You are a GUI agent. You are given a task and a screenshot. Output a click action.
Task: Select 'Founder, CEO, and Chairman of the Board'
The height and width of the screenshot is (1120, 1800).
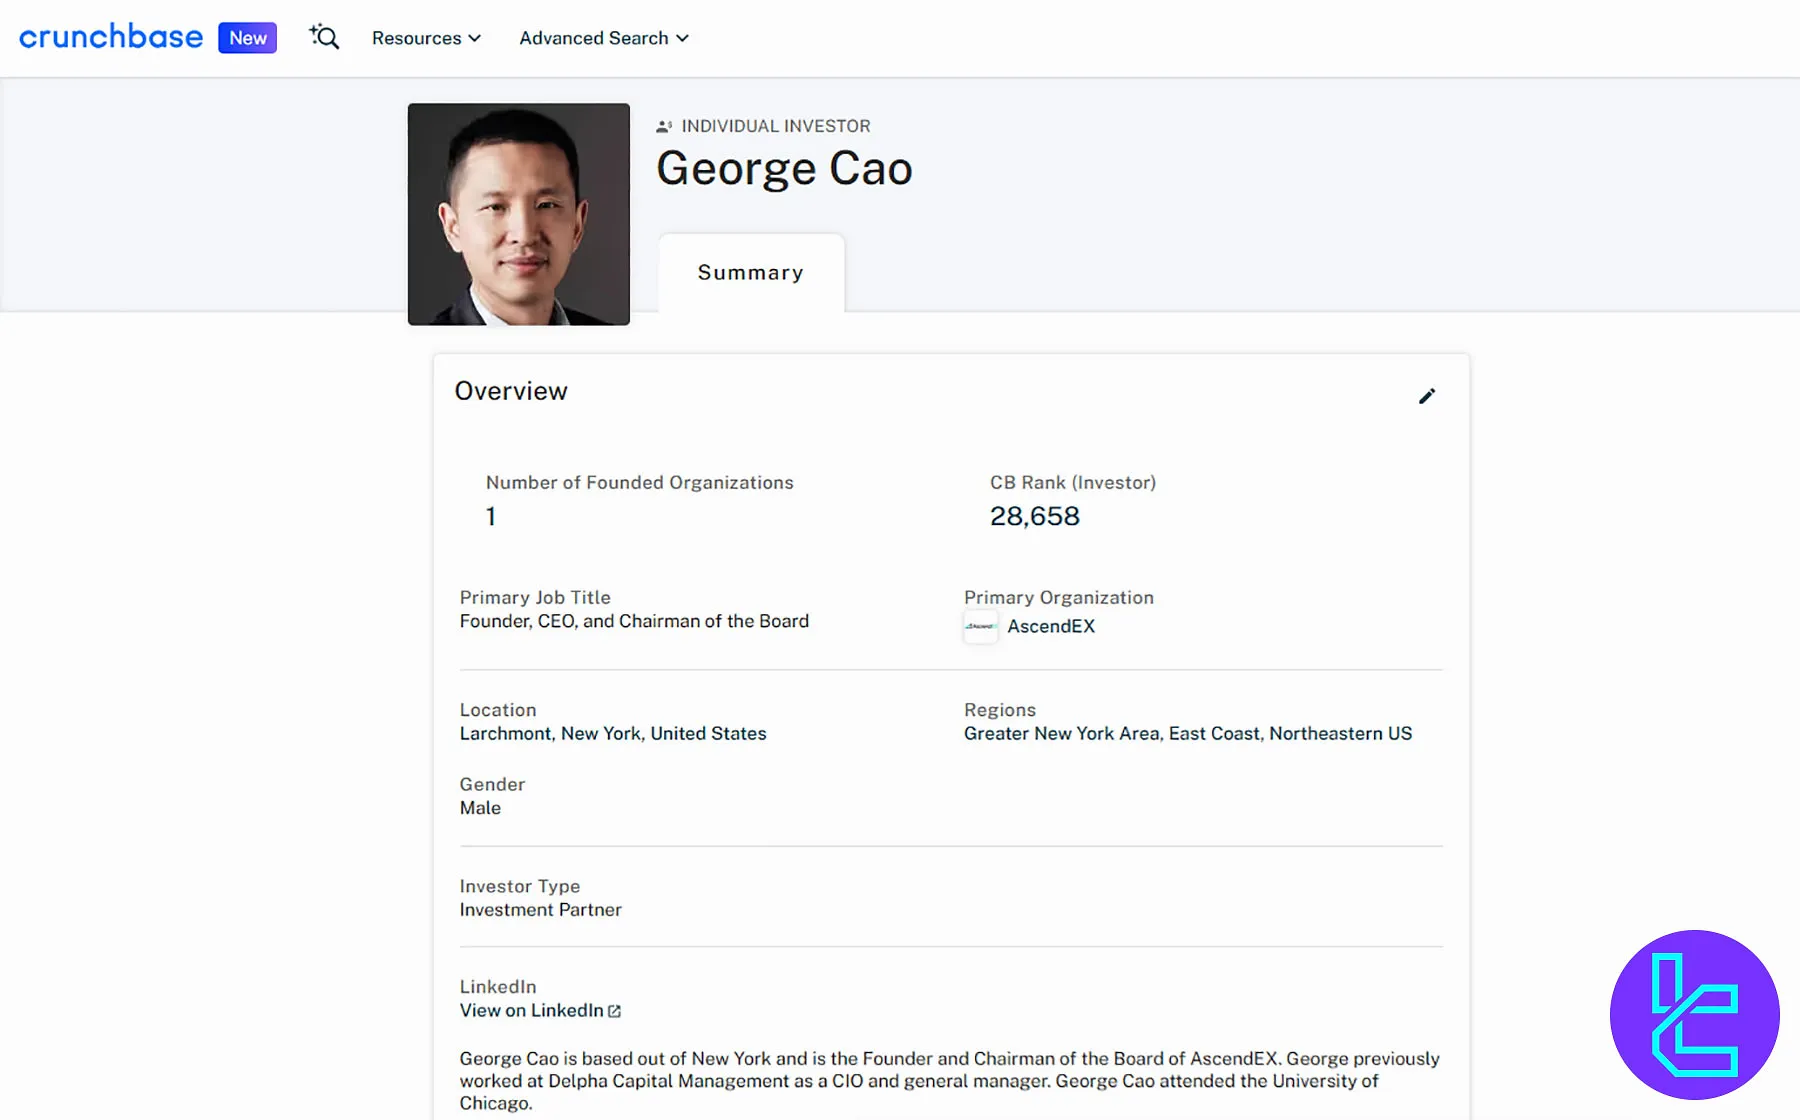(634, 621)
